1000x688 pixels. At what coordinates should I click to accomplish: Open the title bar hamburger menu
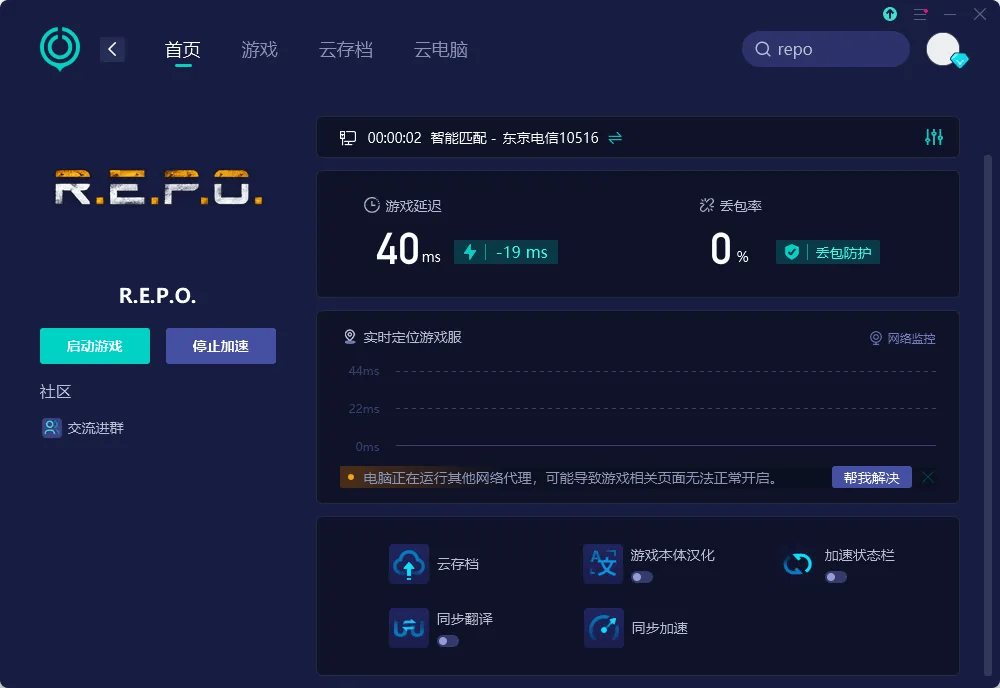tap(920, 14)
